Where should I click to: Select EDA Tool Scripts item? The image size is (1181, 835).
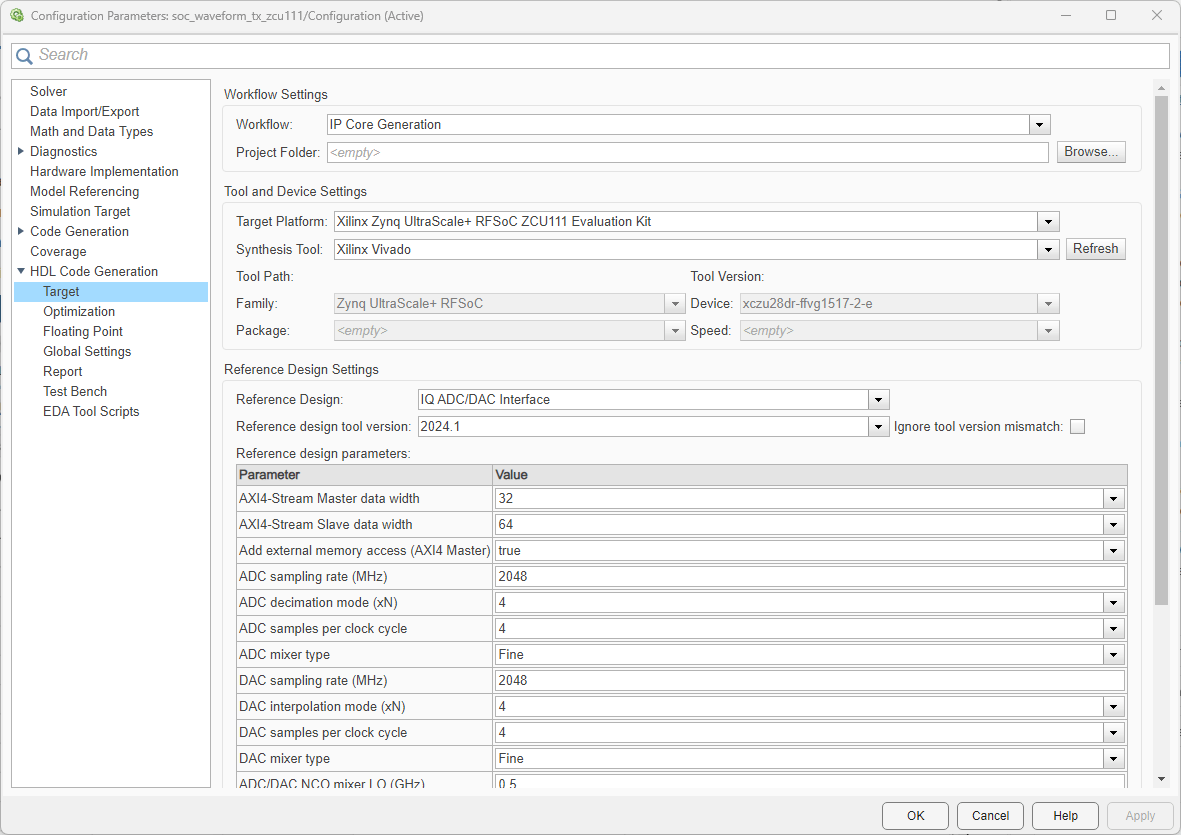91,412
